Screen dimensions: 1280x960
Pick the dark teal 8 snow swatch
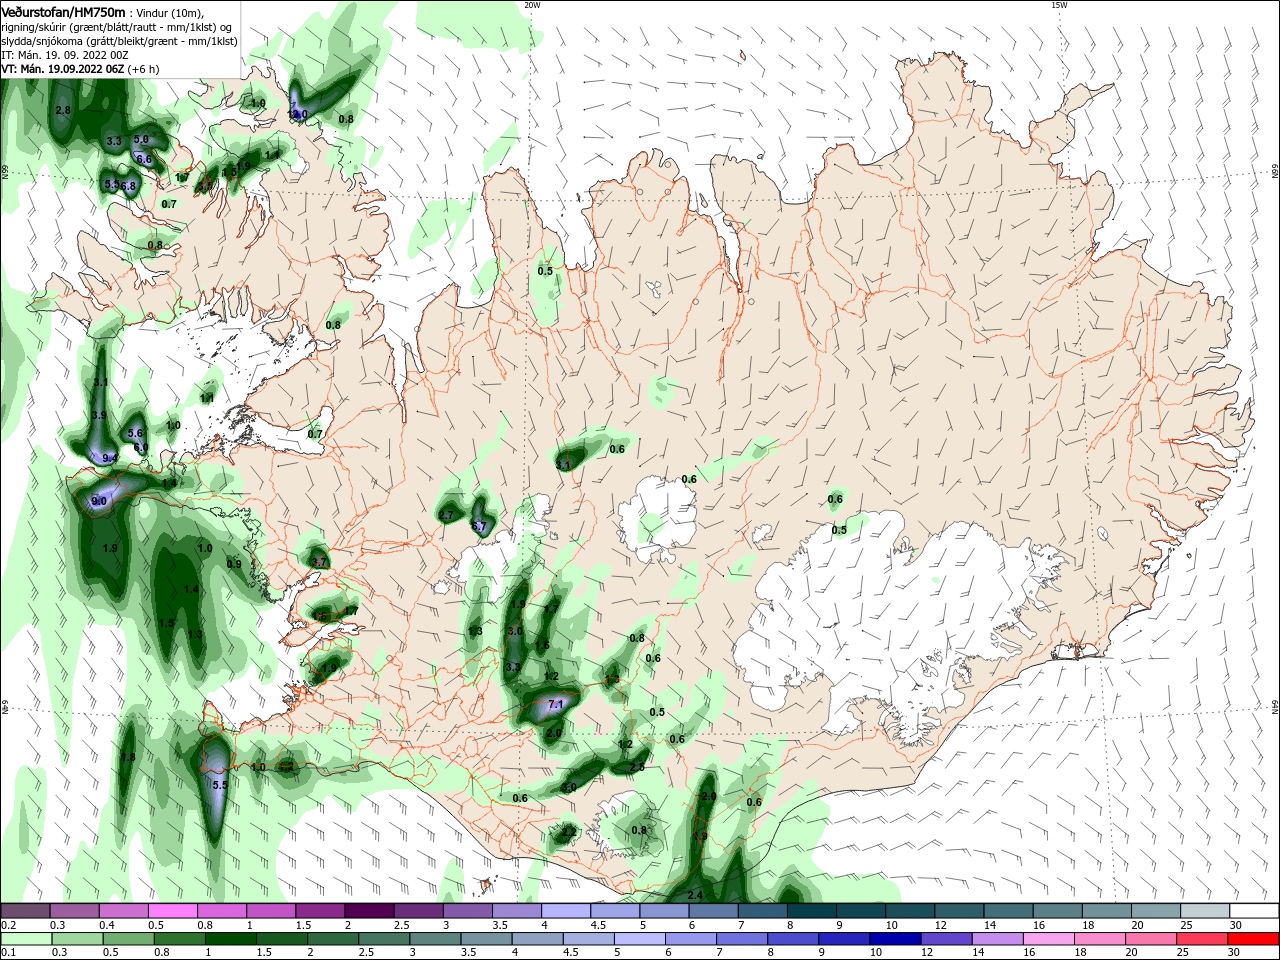click(x=811, y=911)
